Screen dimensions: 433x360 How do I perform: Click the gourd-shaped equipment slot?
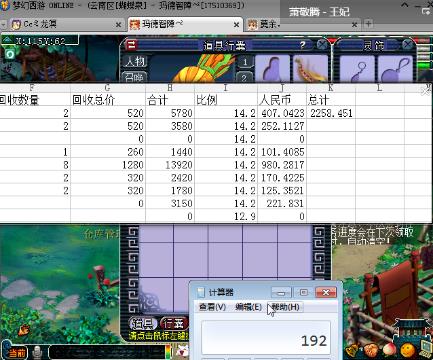coord(272,69)
